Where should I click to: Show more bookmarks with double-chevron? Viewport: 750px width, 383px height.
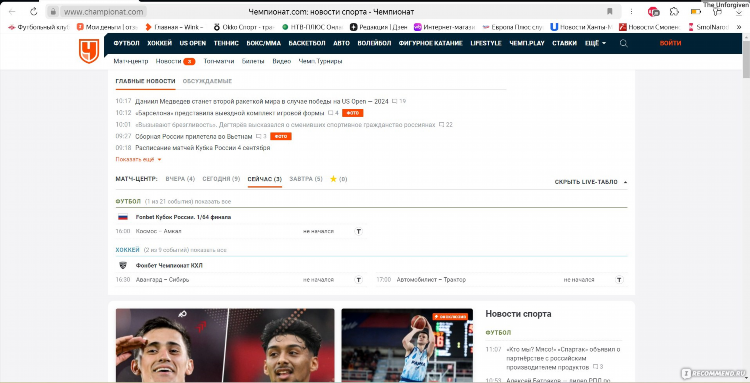(x=739, y=27)
